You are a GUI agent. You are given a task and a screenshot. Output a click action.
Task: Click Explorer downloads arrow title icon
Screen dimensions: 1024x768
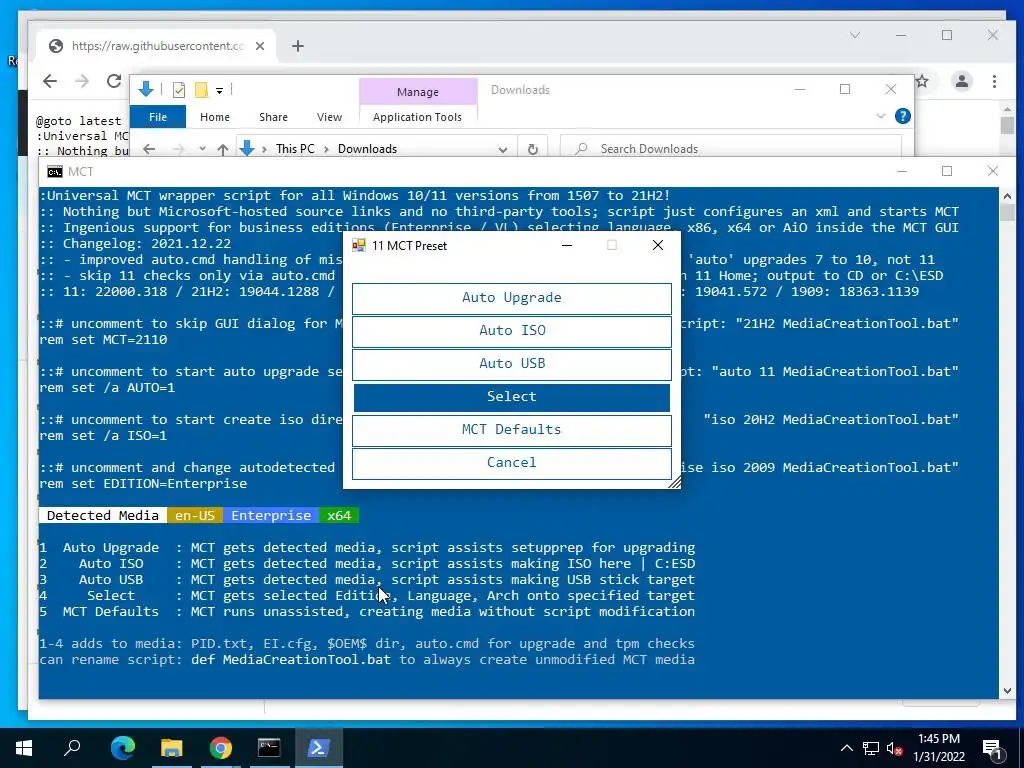(146, 89)
